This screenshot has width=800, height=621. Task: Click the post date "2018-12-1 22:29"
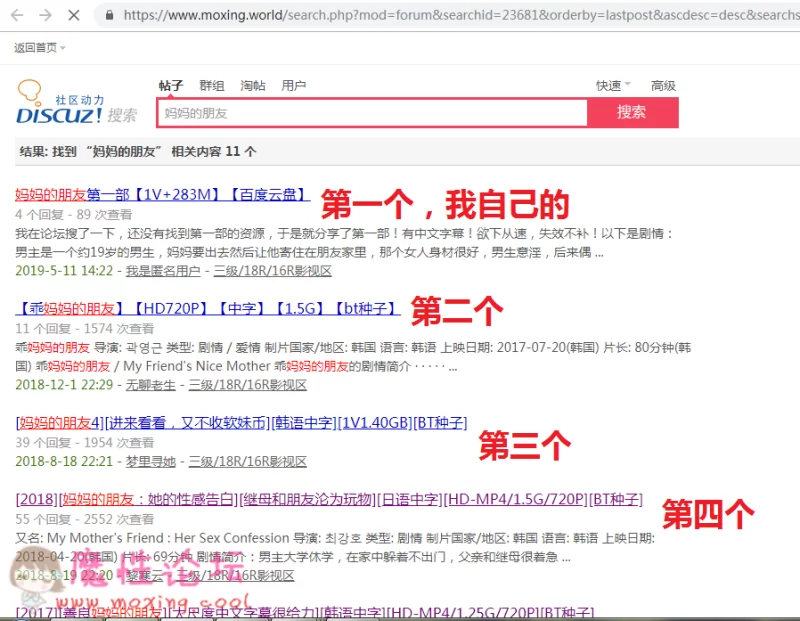pyautogui.click(x=64, y=385)
